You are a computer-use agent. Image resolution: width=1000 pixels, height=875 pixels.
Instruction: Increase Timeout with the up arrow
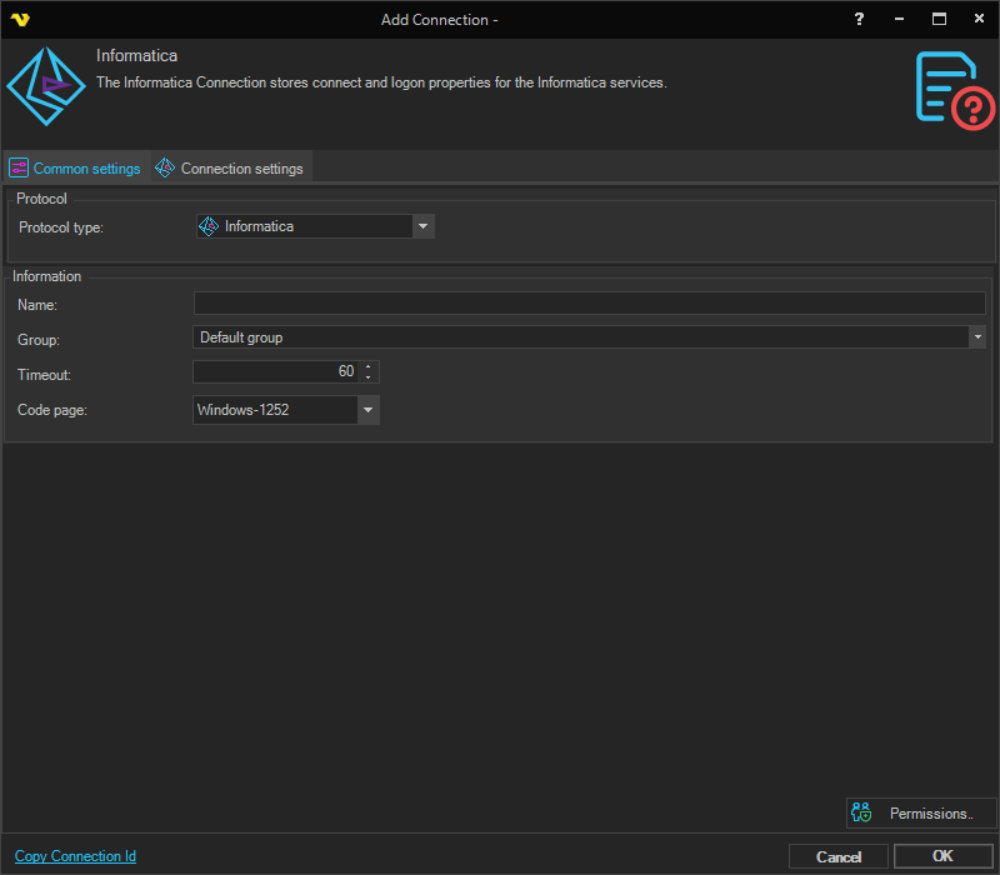369,367
